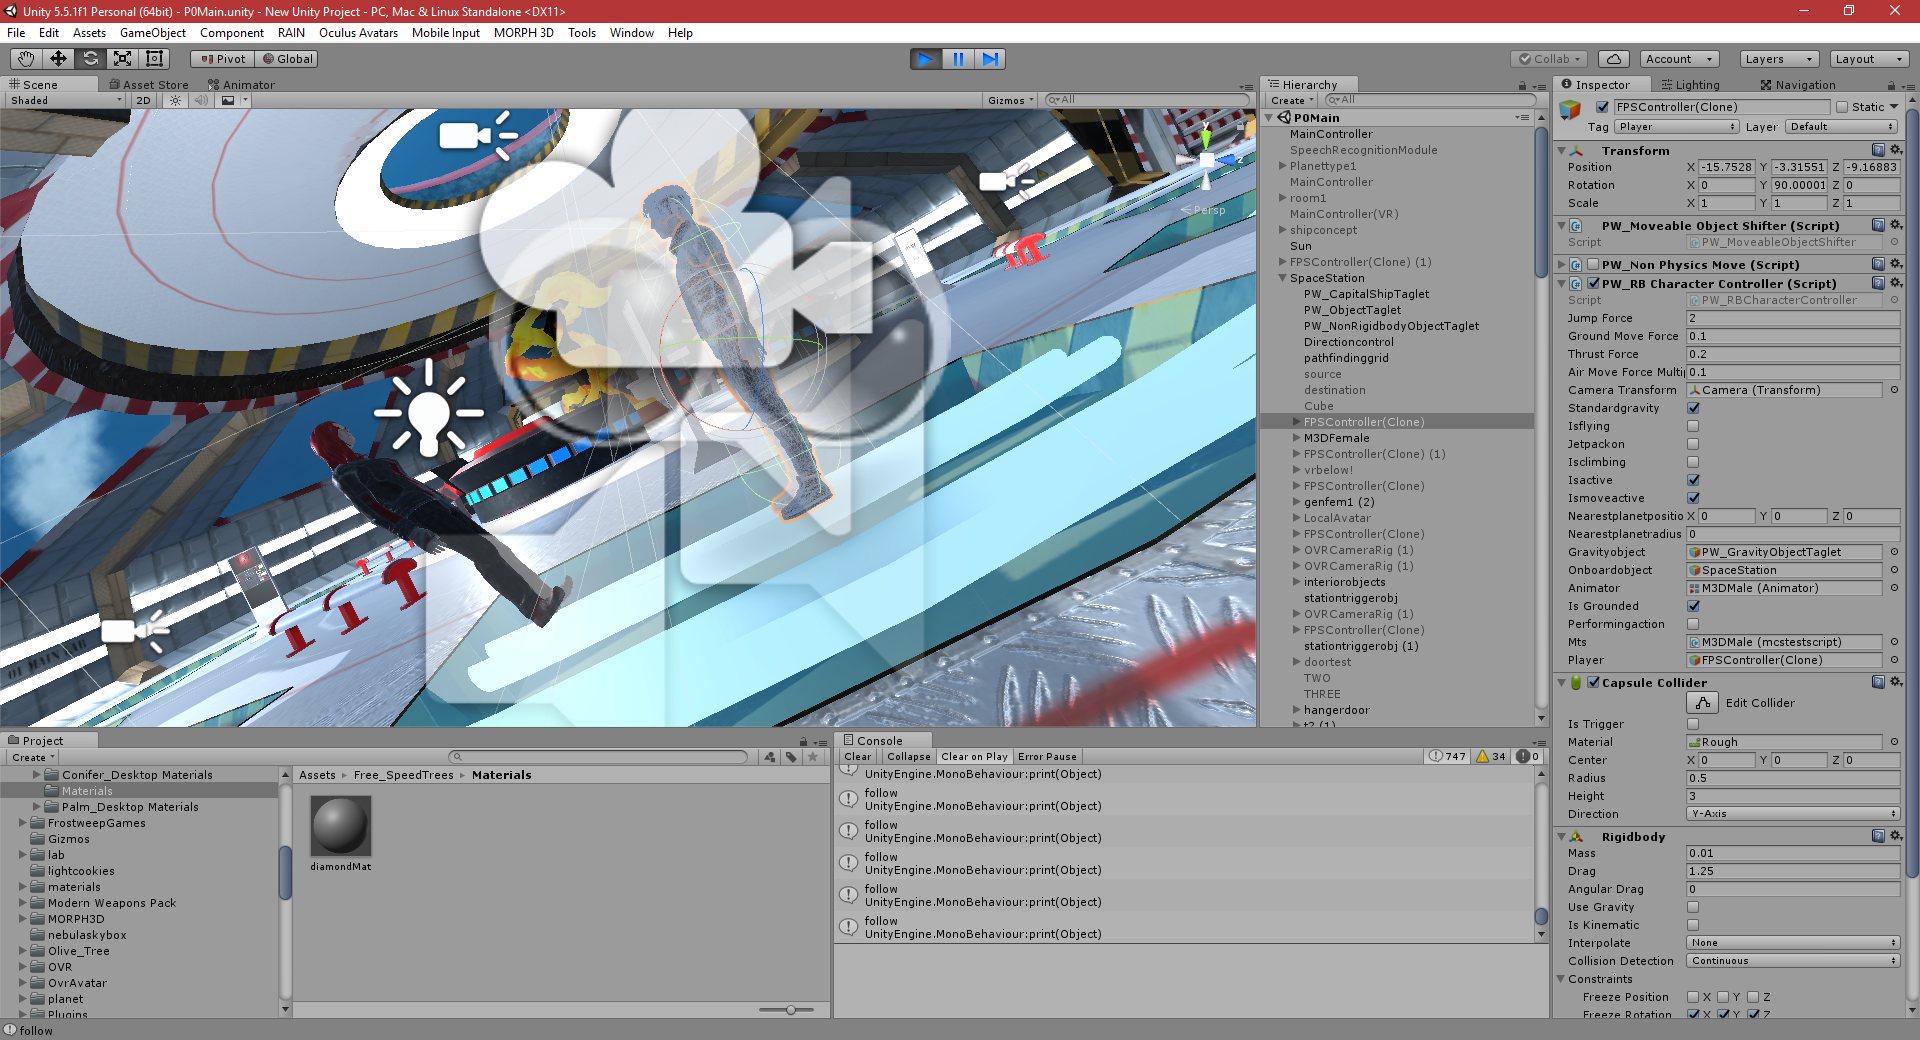
Task: Toggle the Static checkbox
Action: 1842,107
